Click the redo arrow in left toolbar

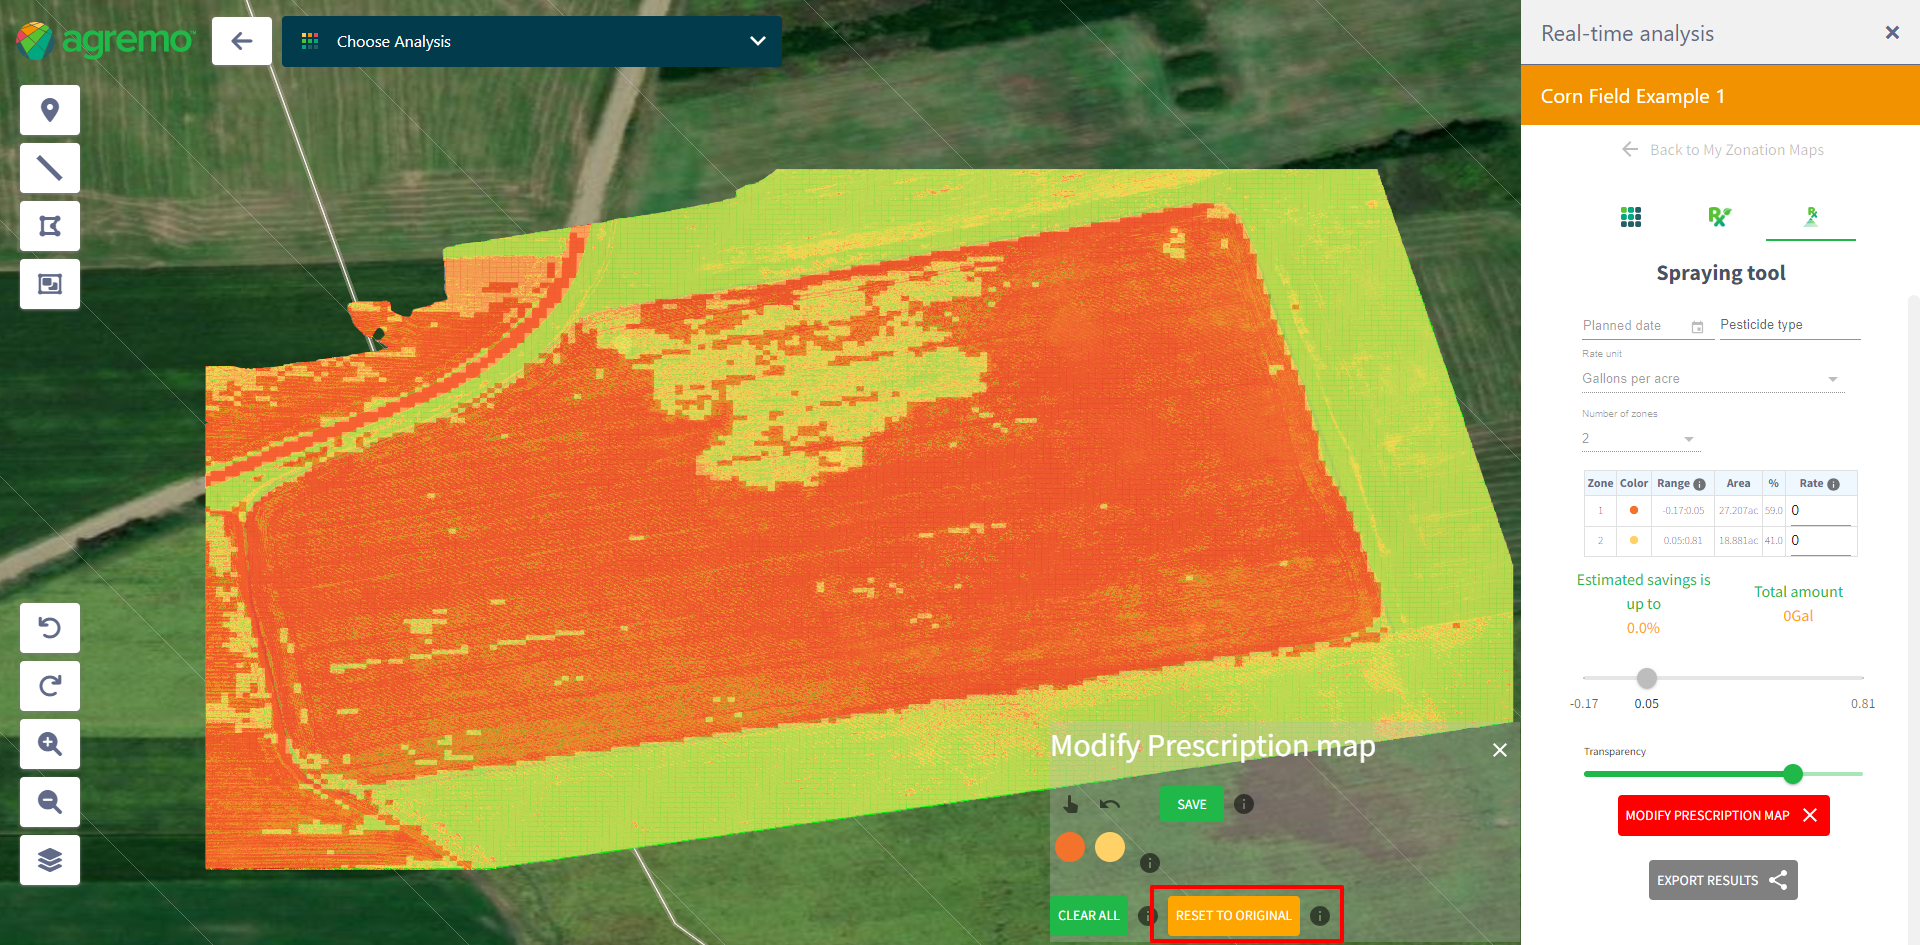point(50,686)
